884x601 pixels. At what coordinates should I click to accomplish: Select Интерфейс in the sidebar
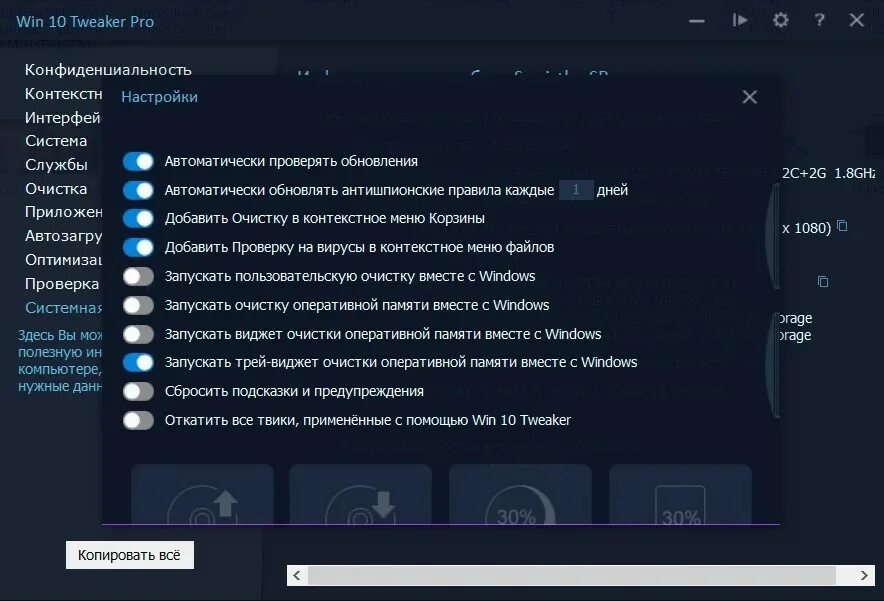pos(63,117)
